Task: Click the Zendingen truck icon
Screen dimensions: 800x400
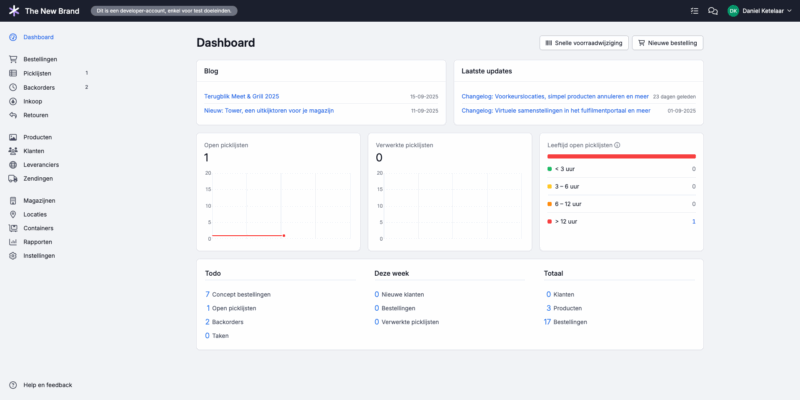Action: 13,178
